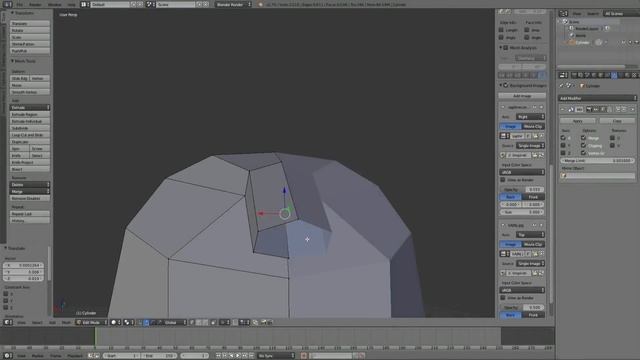This screenshot has height=360, width=640.
Task: Open the Global orientation dropdown
Action: [x=176, y=322]
